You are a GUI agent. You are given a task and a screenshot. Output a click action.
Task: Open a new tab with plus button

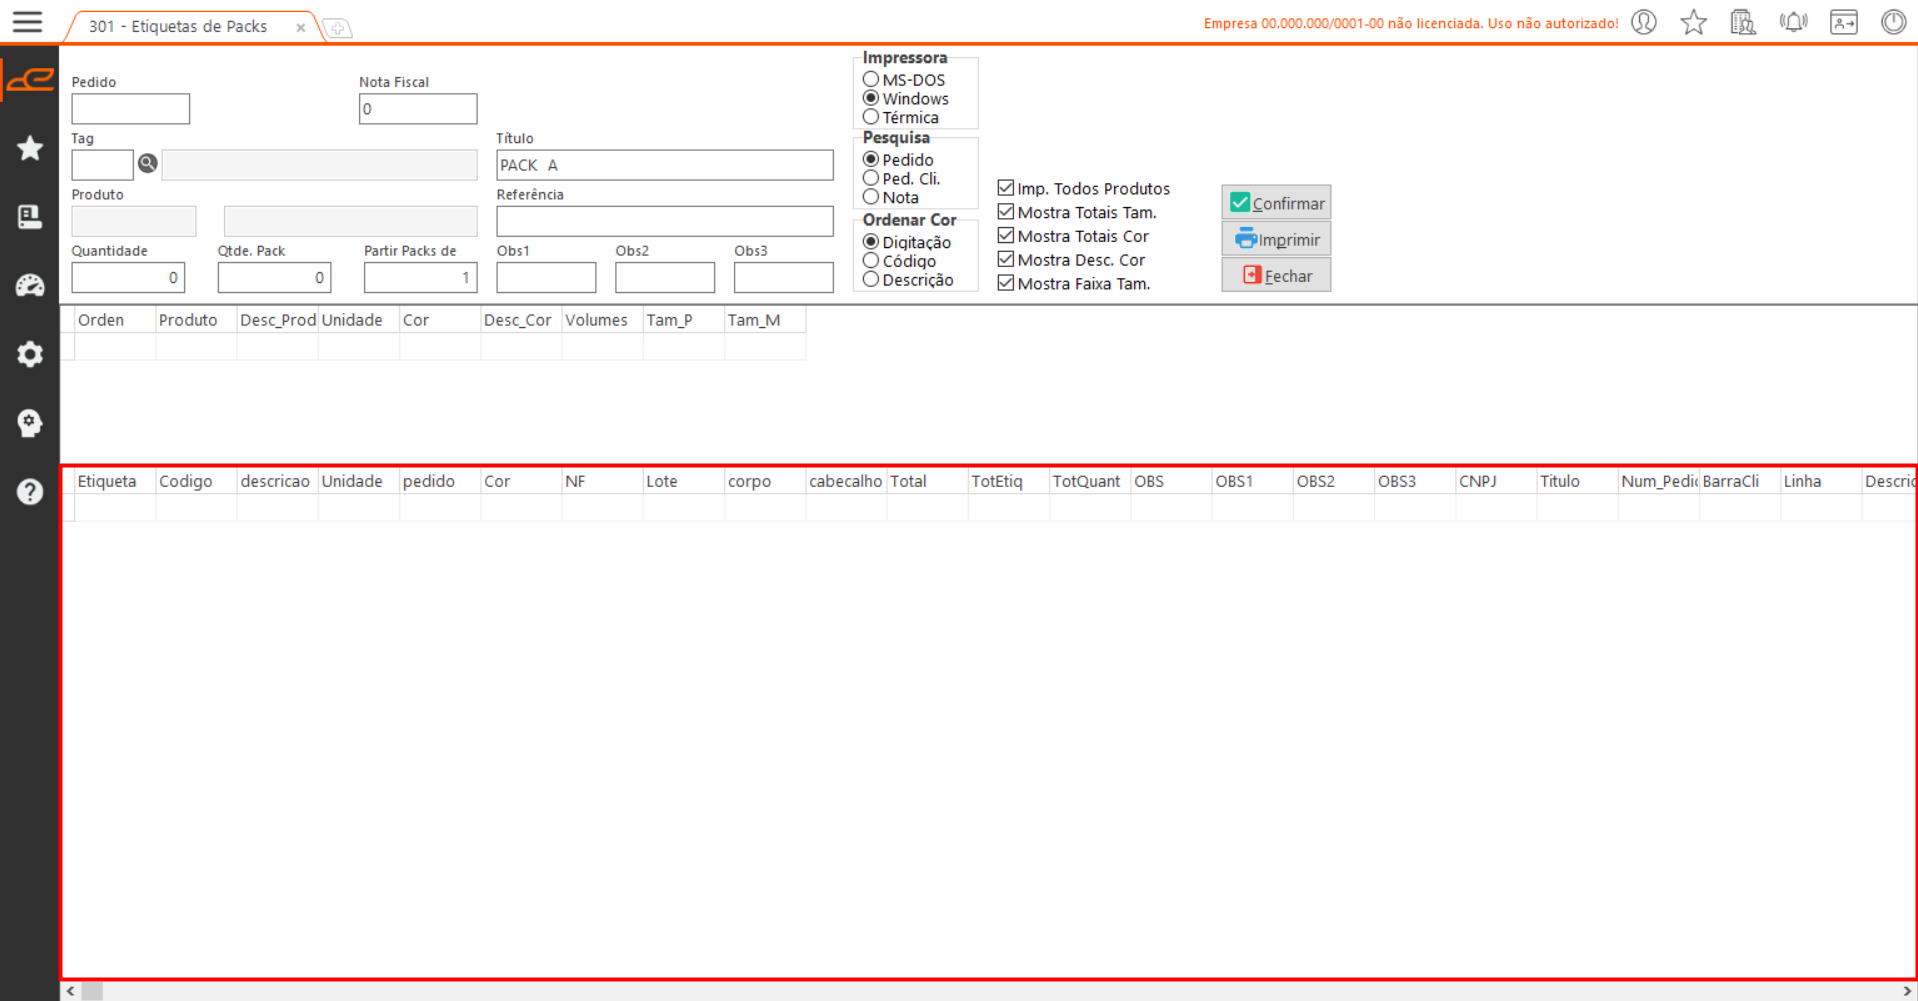click(338, 28)
